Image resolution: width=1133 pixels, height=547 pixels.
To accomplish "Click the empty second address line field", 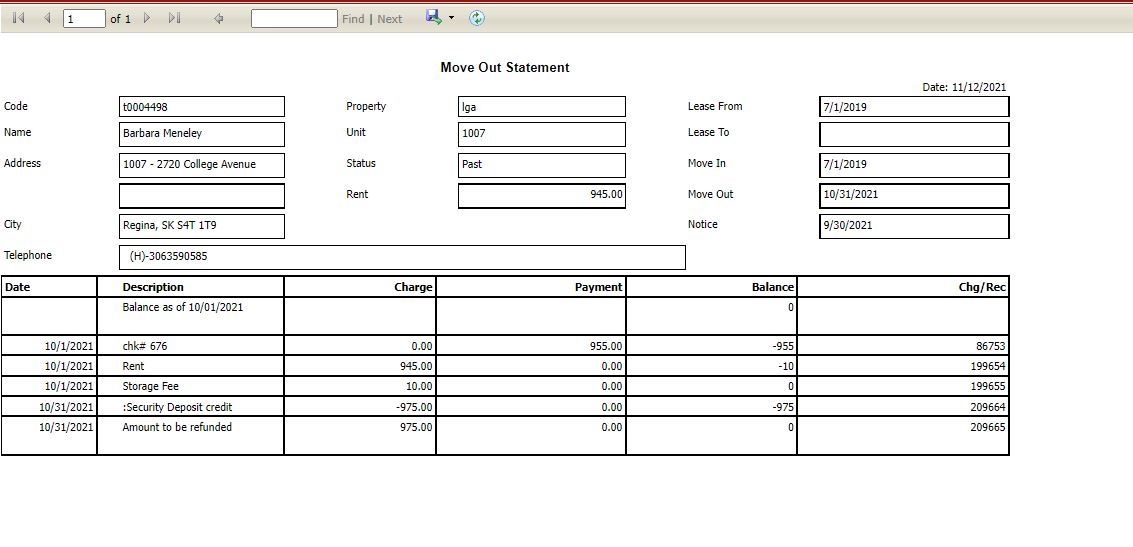I will [202, 196].
